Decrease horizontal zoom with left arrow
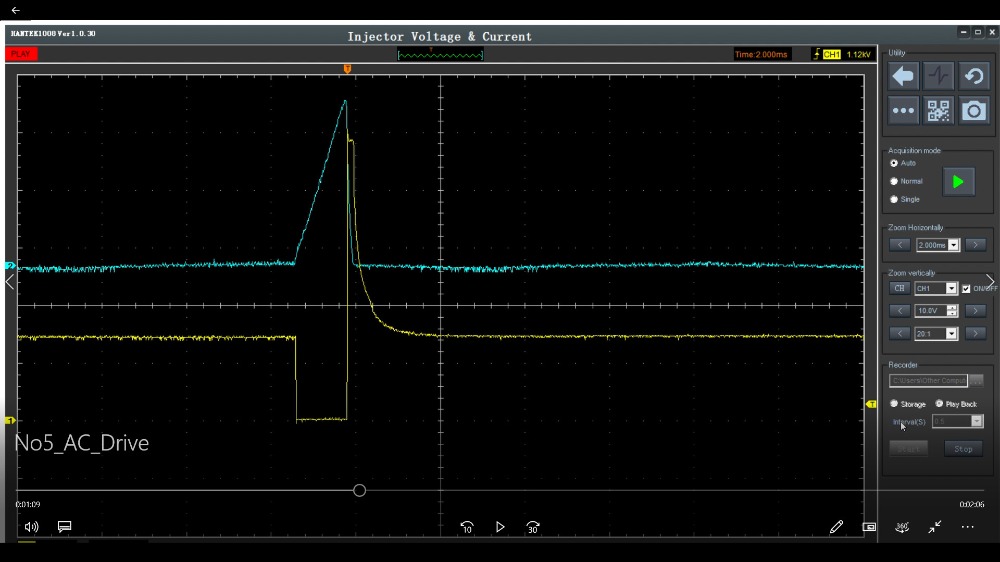The width and height of the screenshot is (1000, 562). (x=900, y=245)
